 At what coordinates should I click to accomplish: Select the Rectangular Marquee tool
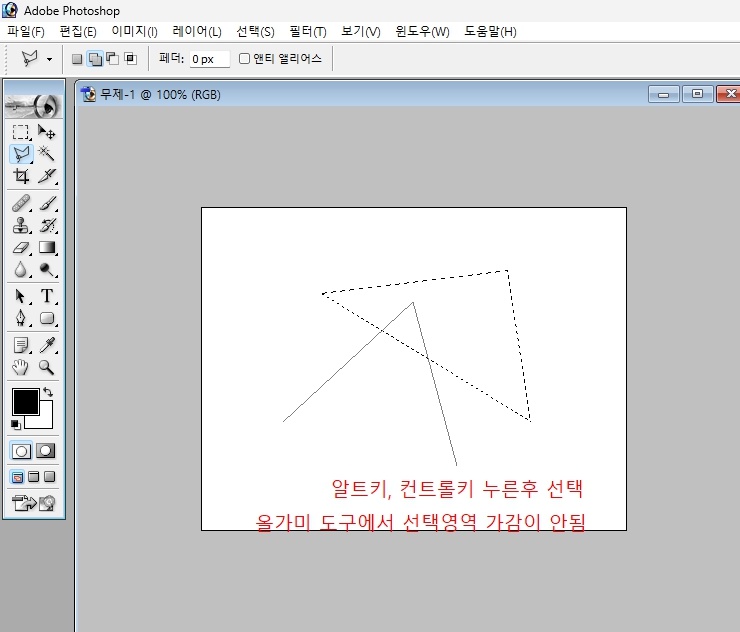pos(21,132)
